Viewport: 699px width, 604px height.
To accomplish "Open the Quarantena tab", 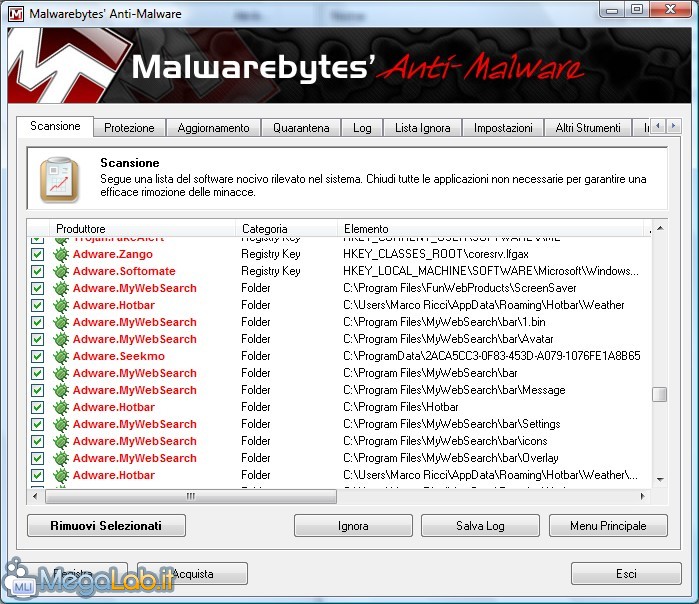I will [x=301, y=128].
